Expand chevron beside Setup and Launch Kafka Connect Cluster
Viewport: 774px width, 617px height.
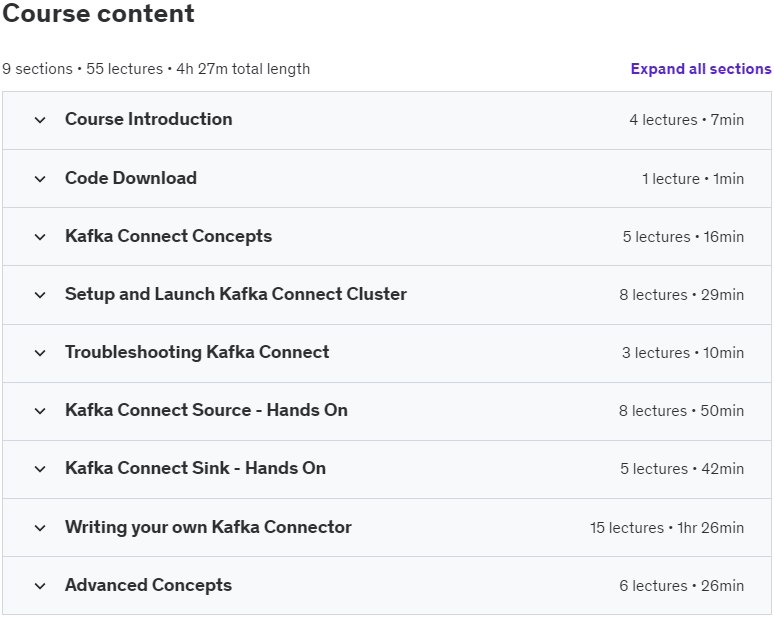click(40, 295)
